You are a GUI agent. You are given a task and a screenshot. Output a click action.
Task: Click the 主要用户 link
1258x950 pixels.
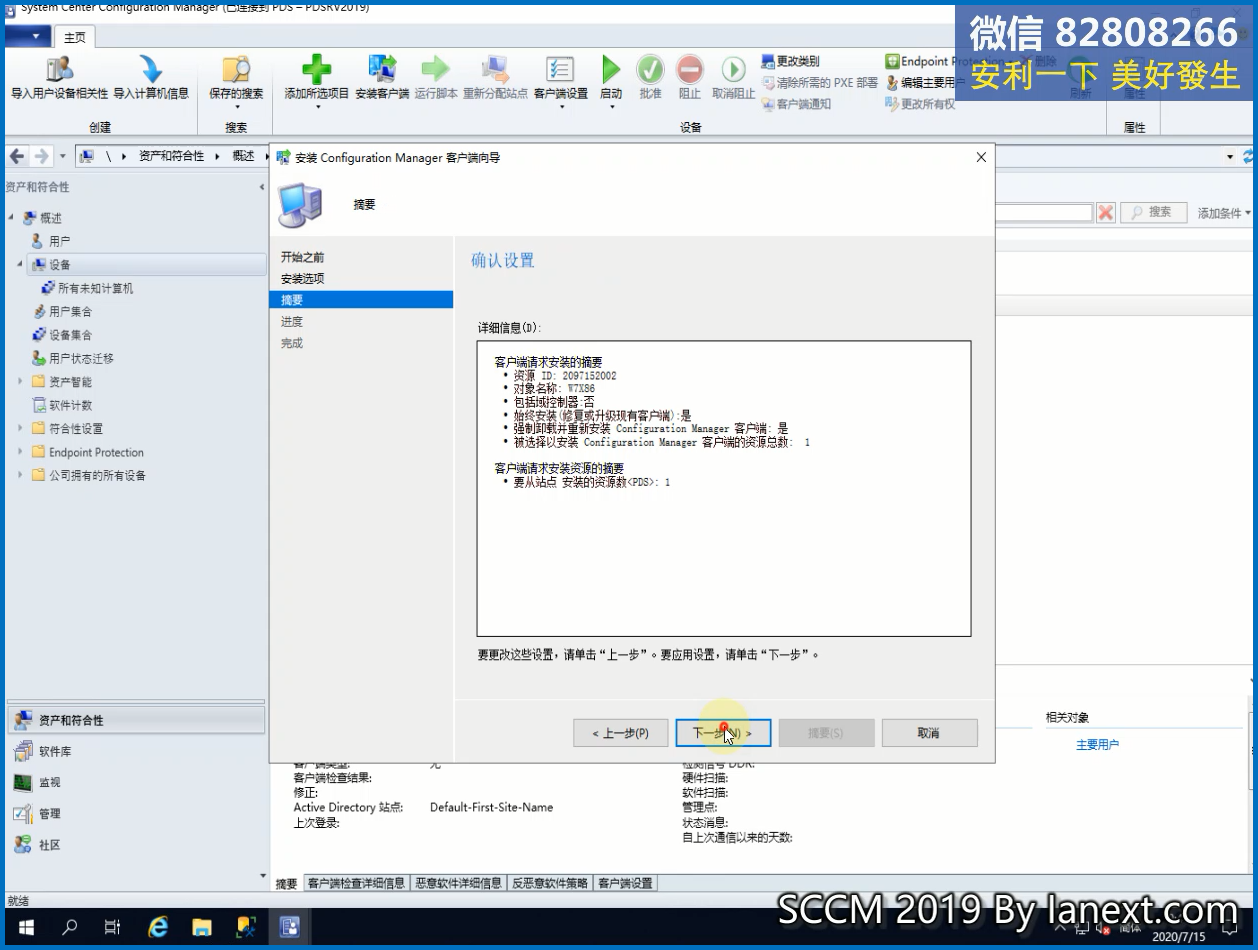point(1097,745)
